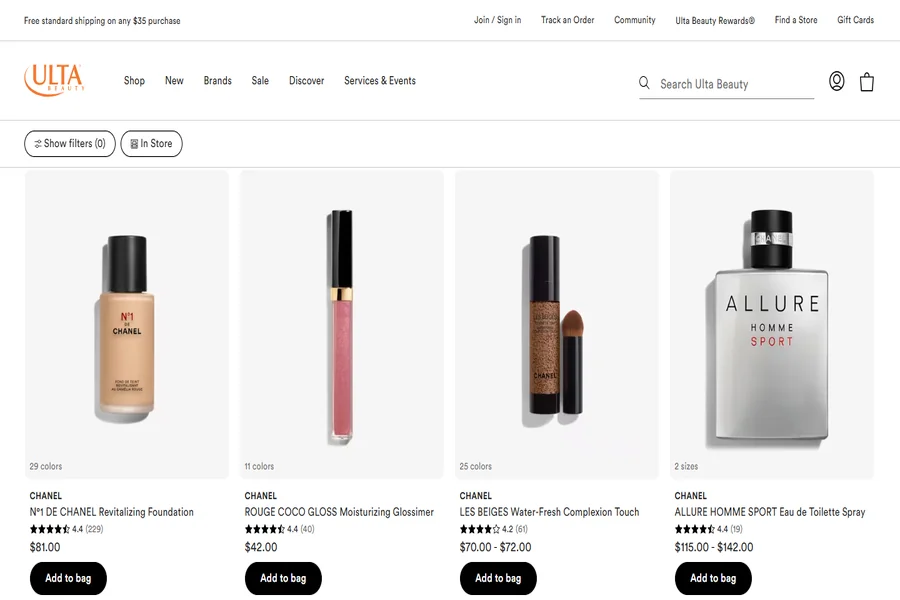Open N°1 DE CHANEL Revitalizing Foundation title
Screen dimensions: 900x600
[111, 512]
